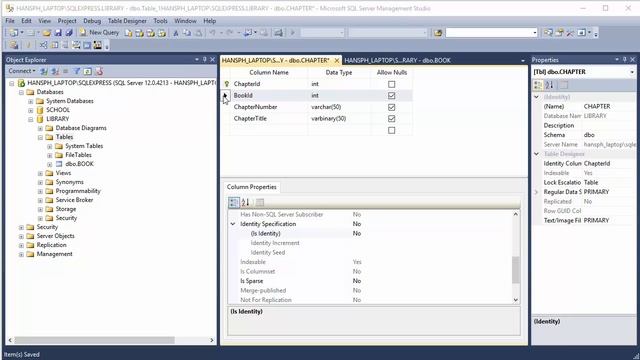Click the Column Properties scroll down arrow
This screenshot has width=640, height=360.
click(516, 300)
